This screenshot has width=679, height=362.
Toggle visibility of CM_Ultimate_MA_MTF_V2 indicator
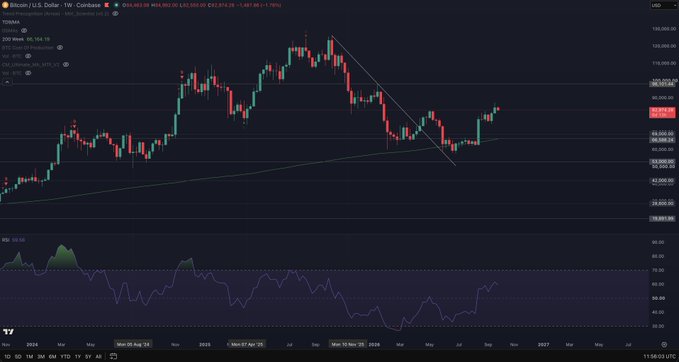pyautogui.click(x=66, y=65)
